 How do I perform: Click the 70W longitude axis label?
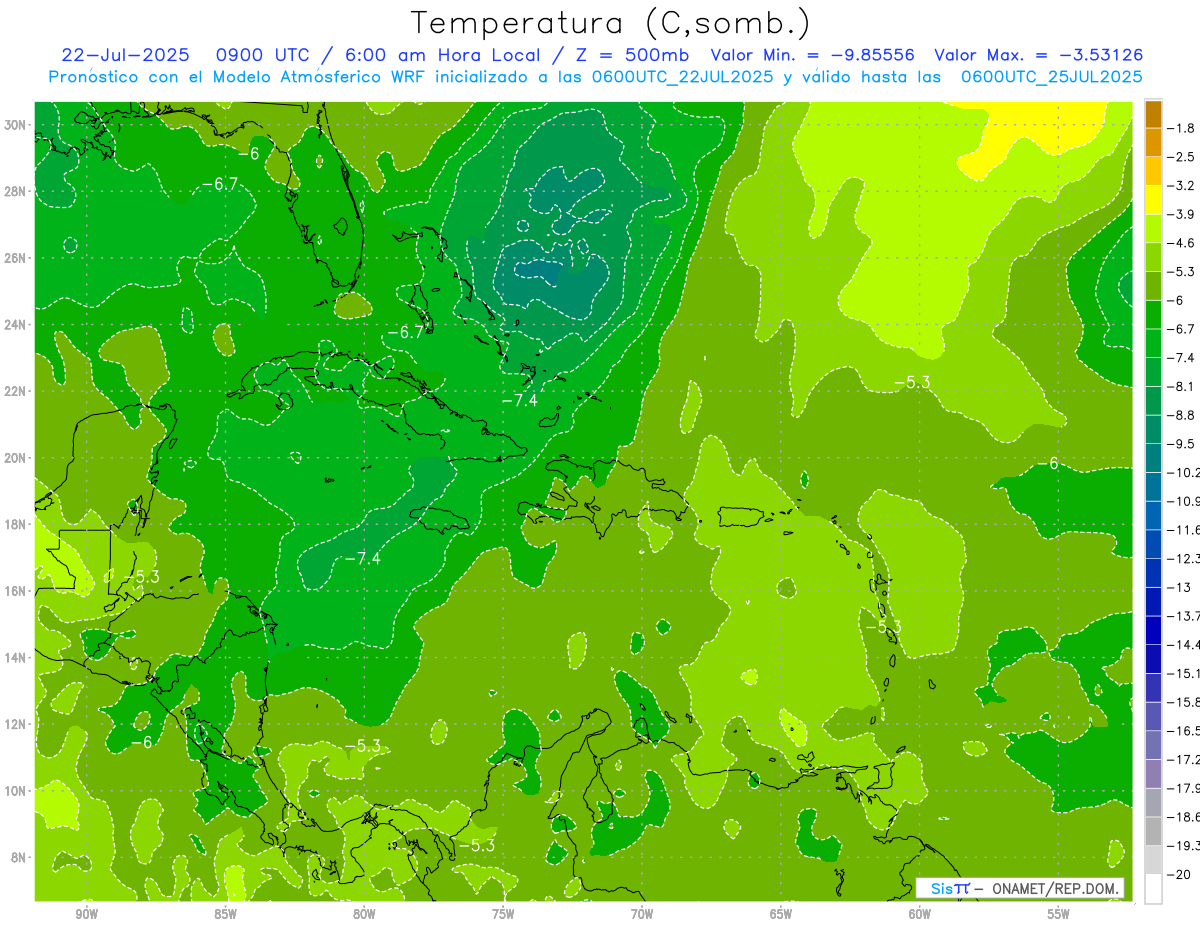coord(642,914)
